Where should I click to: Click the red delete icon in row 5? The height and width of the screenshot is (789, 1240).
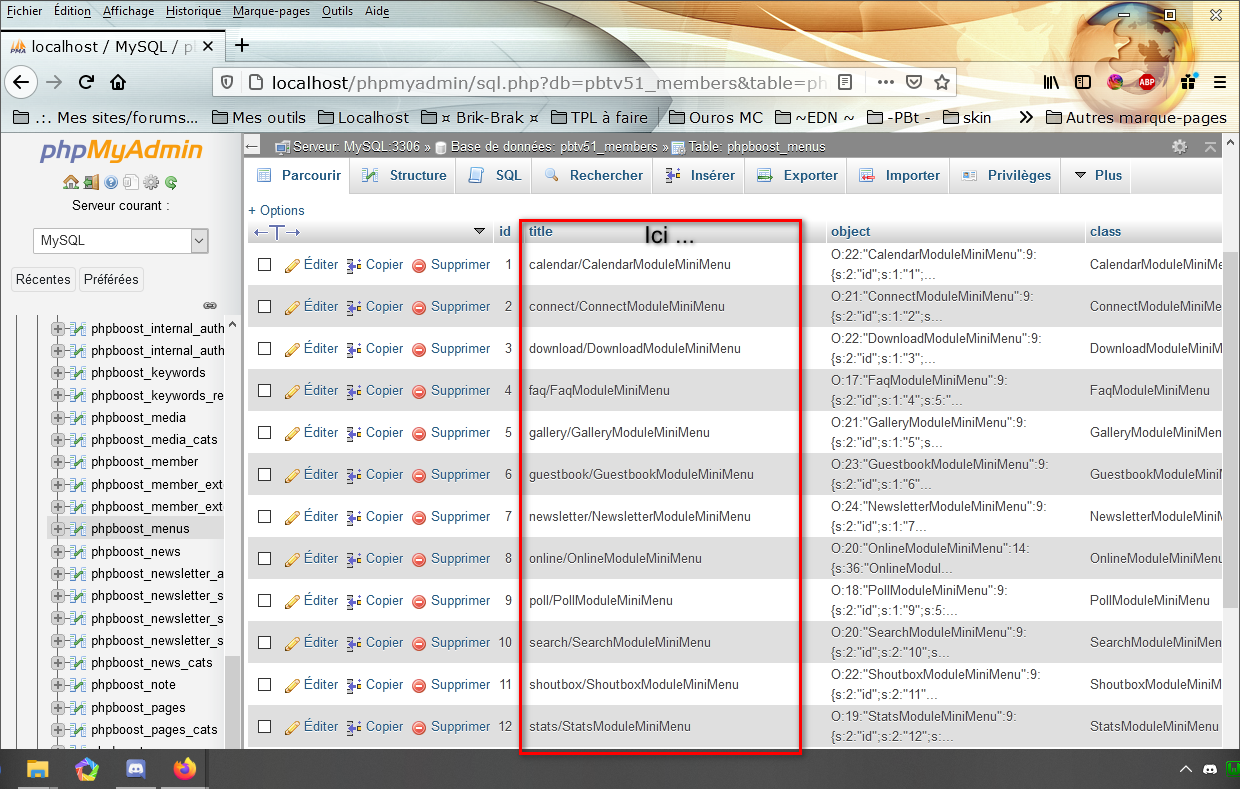tap(419, 433)
